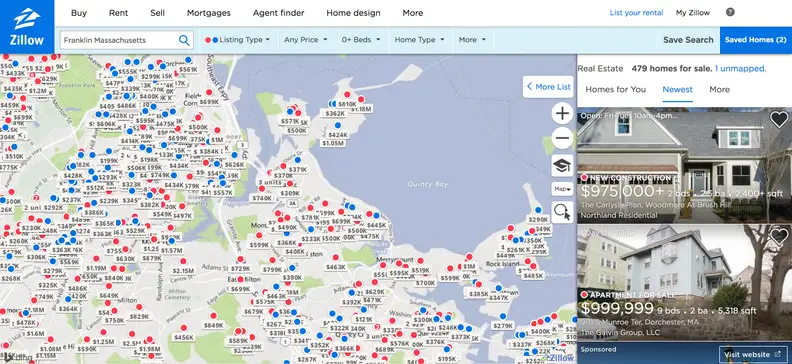The width and height of the screenshot is (792, 364).
Task: Click the $279K map price marker near Weymouth
Action: pyautogui.click(x=503, y=326)
